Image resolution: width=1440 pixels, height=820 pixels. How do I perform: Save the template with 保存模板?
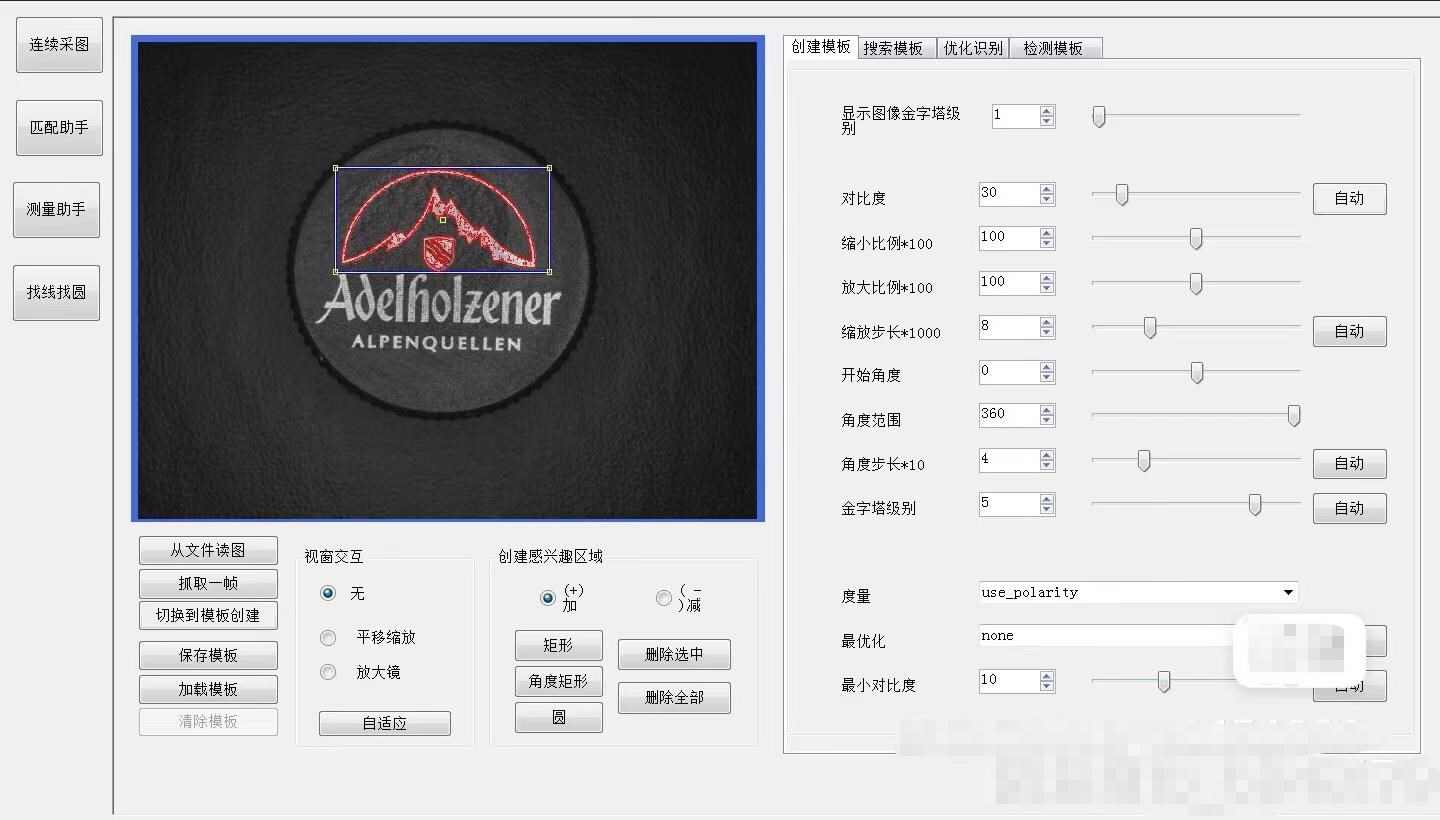(208, 655)
